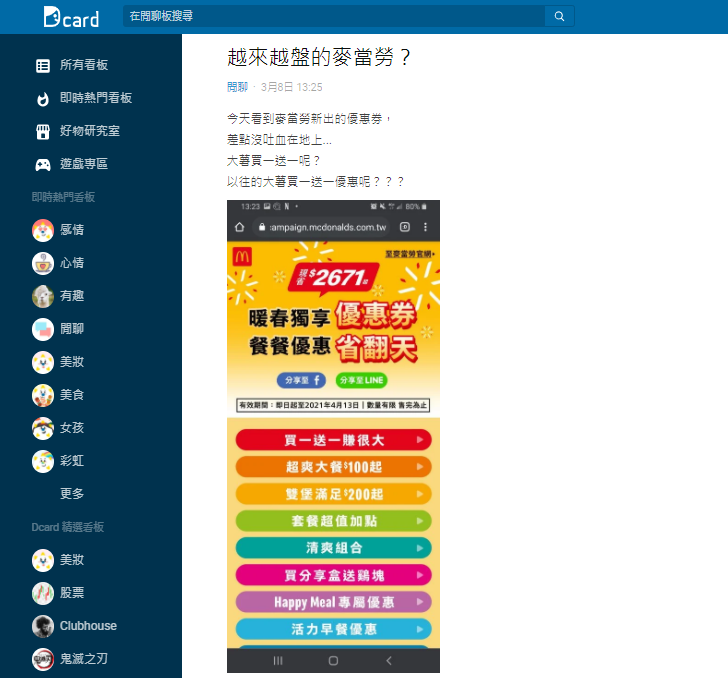Screen dimensions: 728x678
Task: Click the McDonald's logo in image
Action: pos(242,257)
